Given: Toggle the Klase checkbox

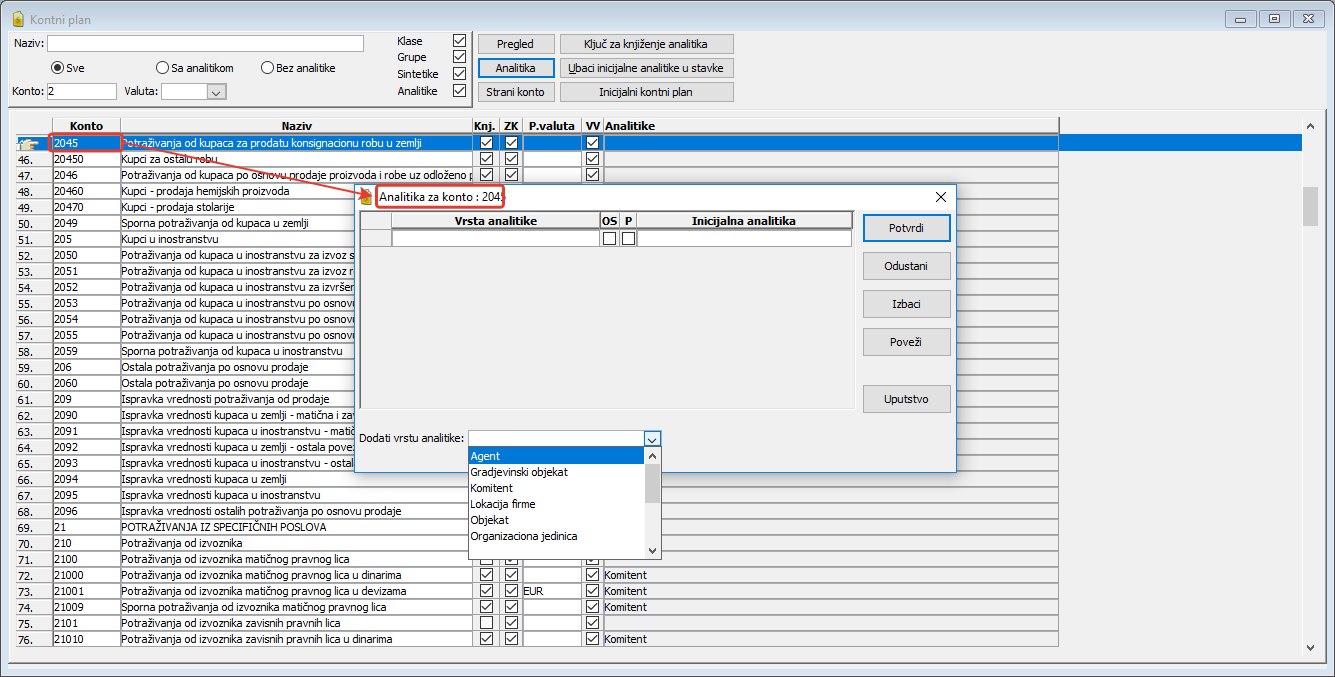Looking at the screenshot, I should coord(459,41).
